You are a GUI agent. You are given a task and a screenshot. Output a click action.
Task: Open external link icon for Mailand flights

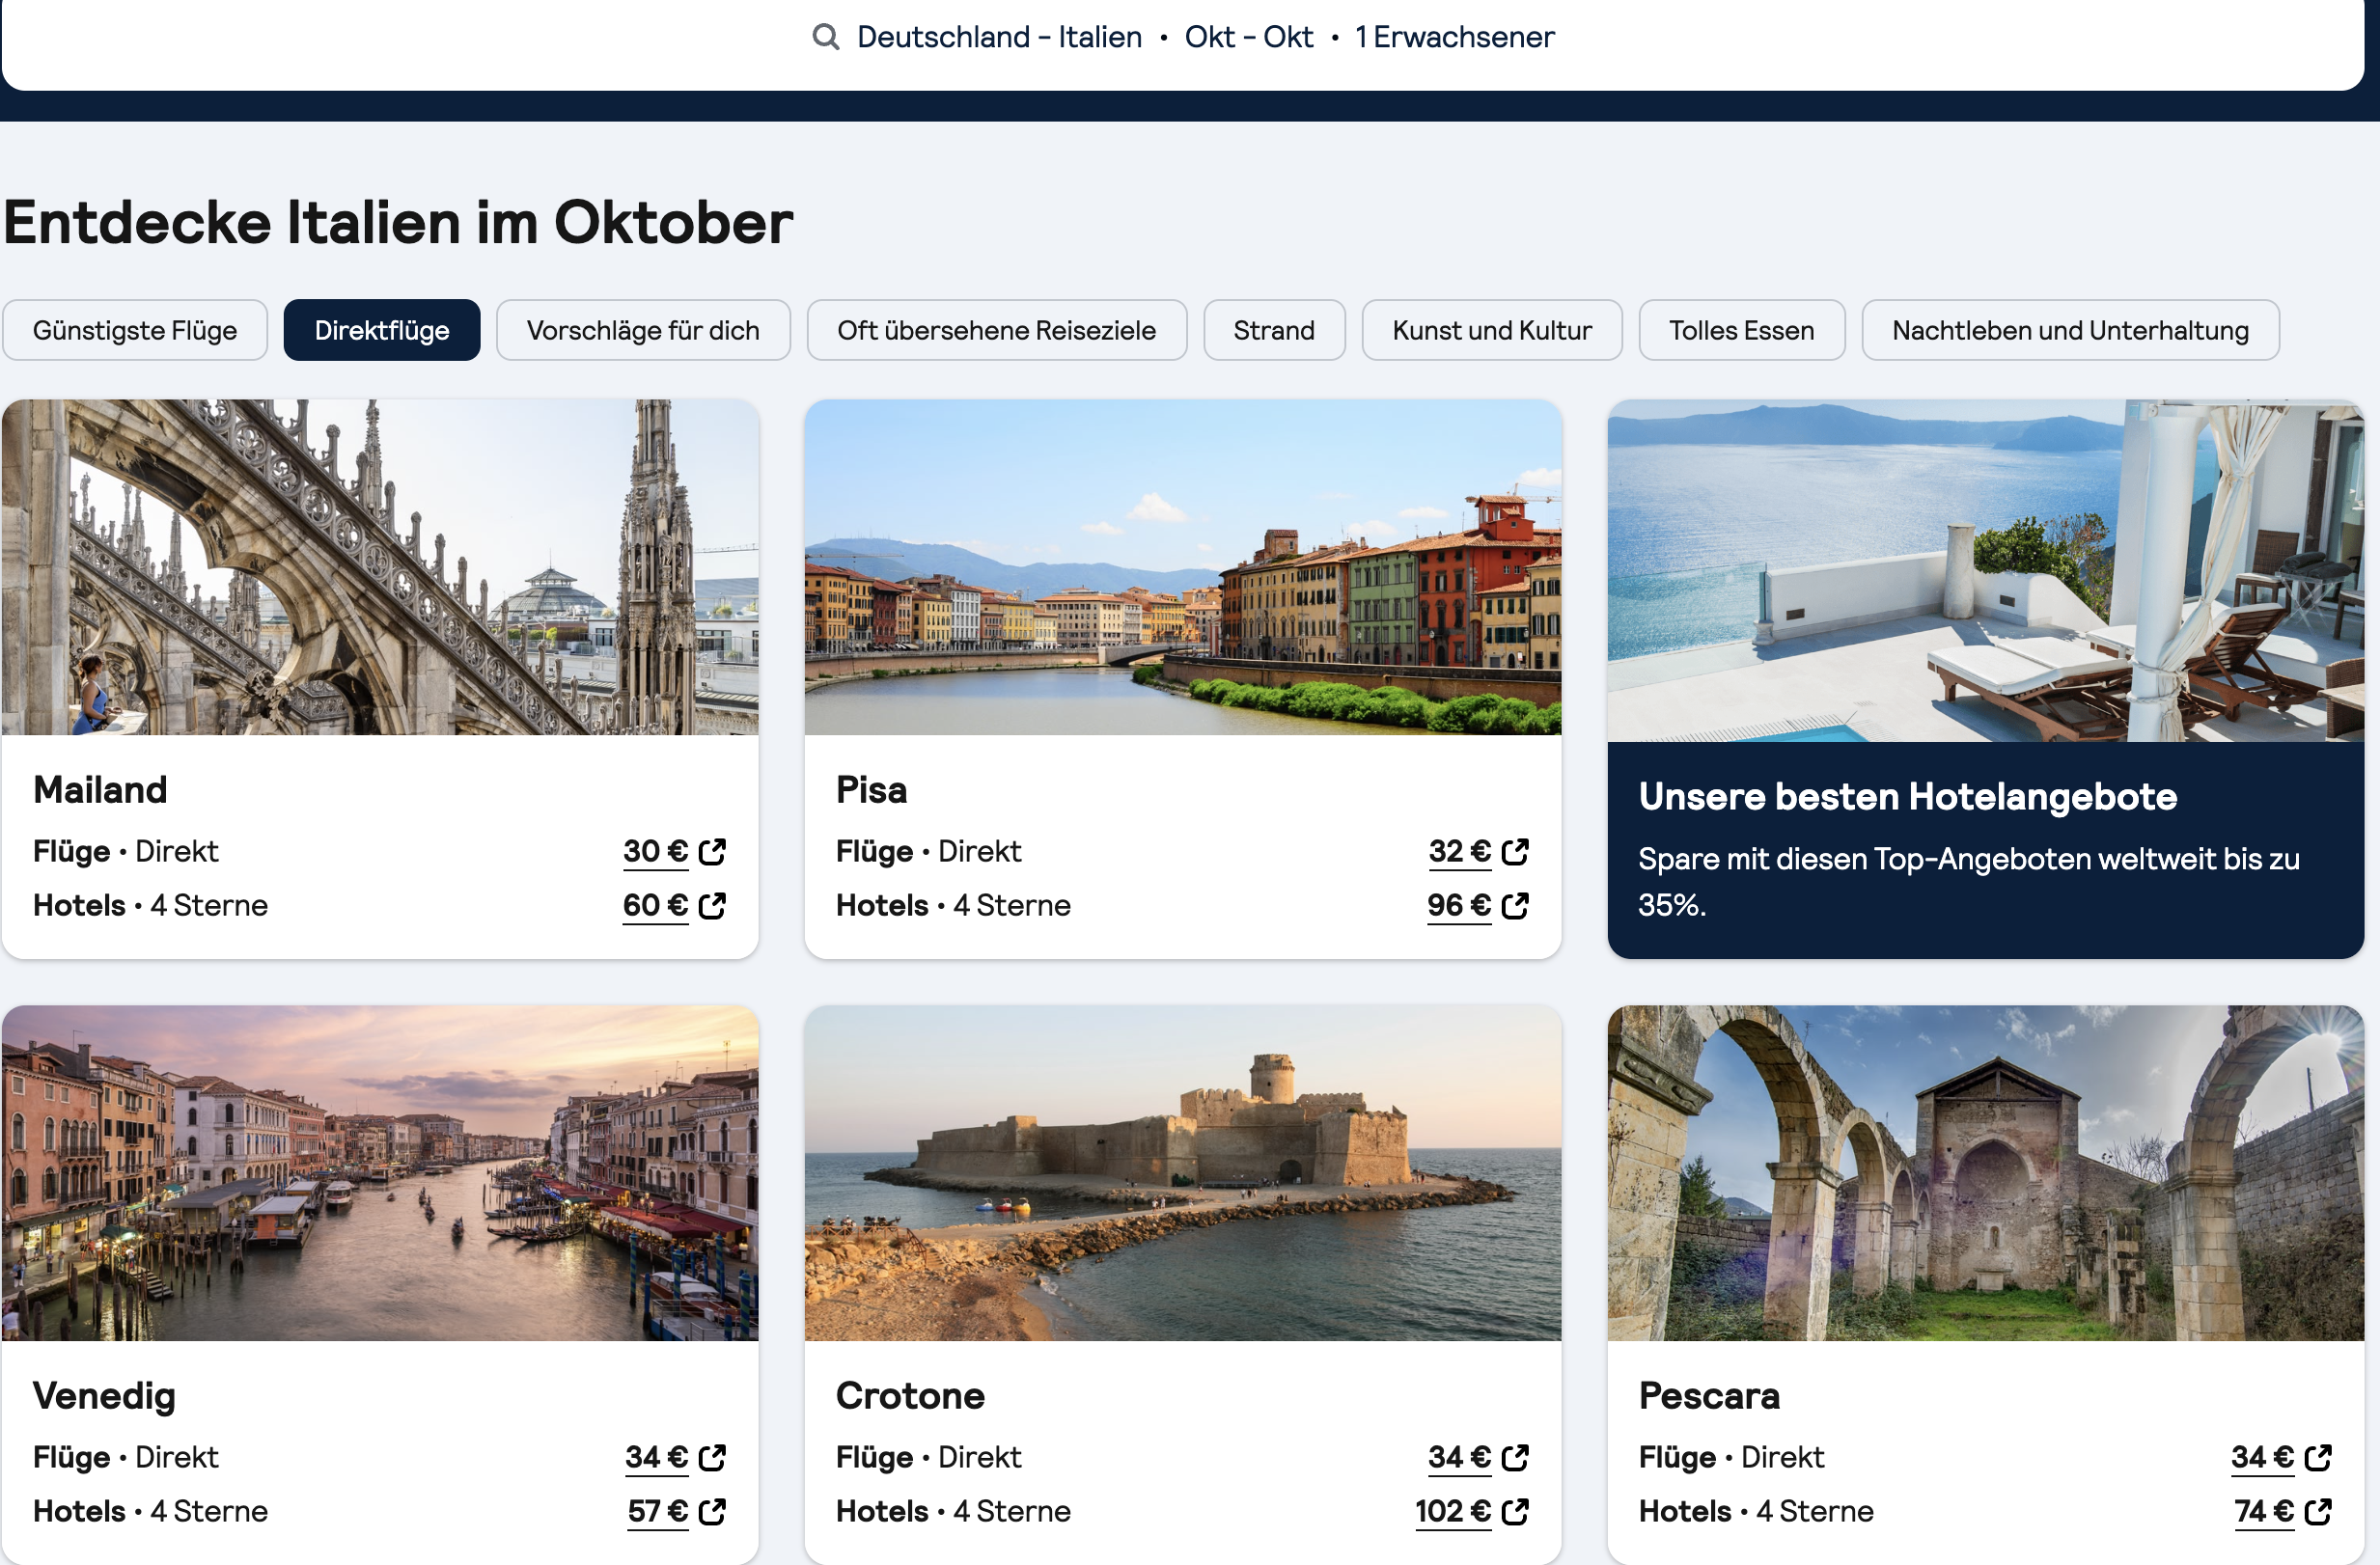click(712, 851)
